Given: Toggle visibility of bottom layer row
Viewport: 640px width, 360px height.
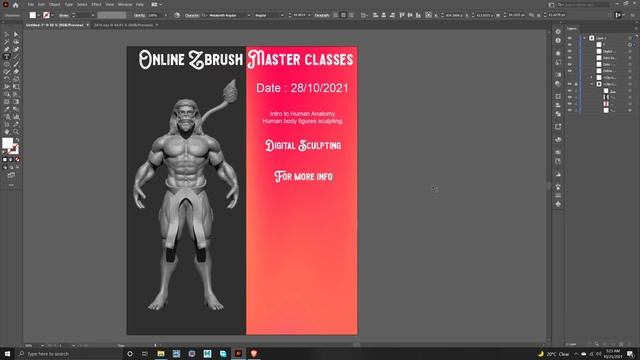Looking at the screenshot, I should click(x=570, y=110).
